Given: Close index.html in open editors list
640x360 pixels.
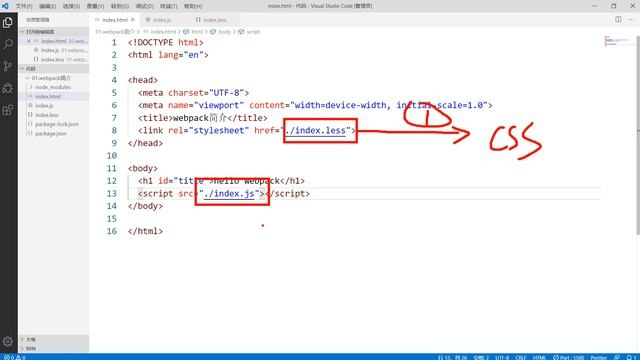Looking at the screenshot, I should point(29,41).
